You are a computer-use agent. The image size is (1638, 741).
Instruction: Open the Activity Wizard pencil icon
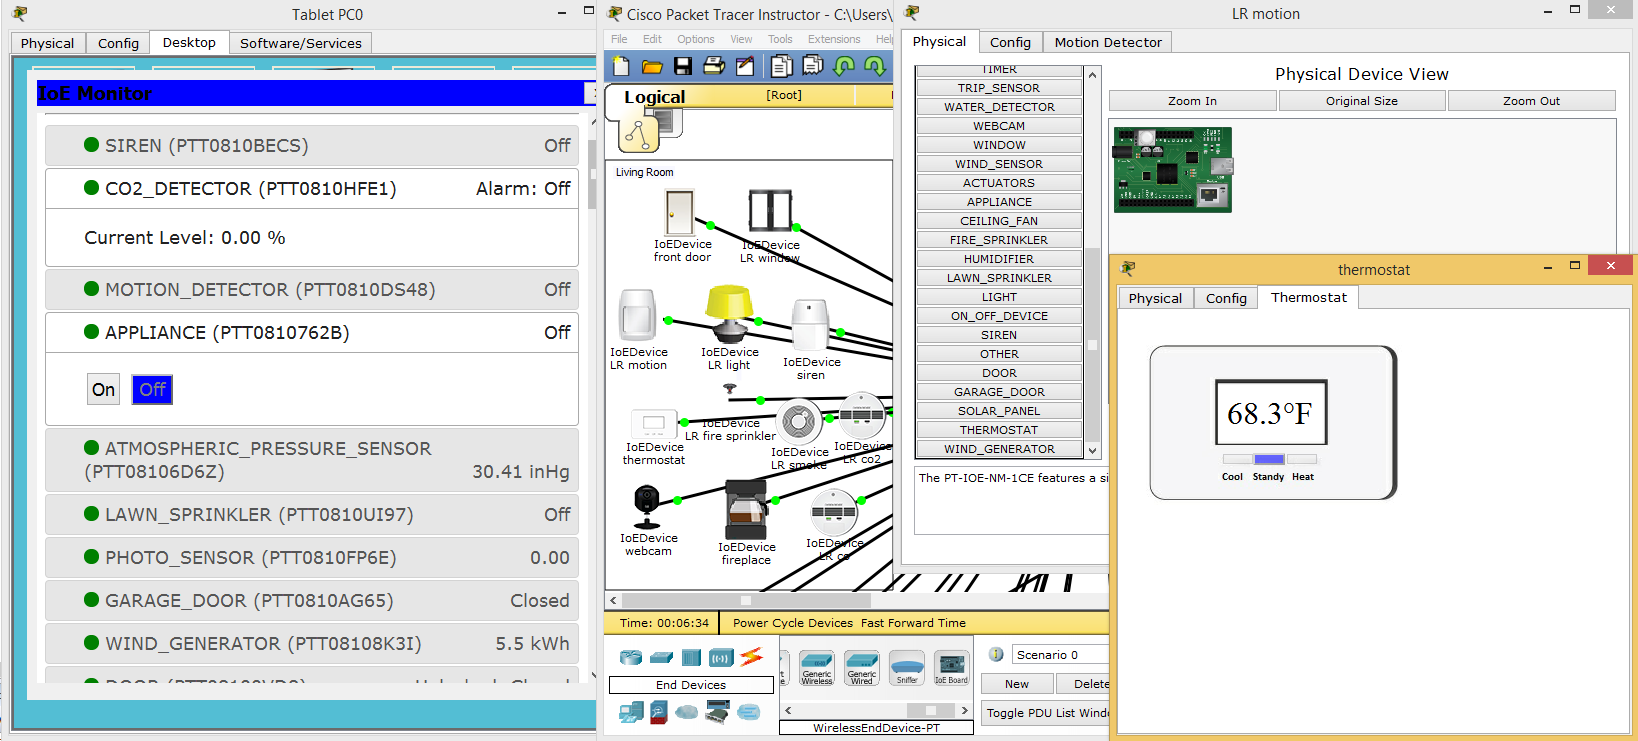click(x=745, y=66)
